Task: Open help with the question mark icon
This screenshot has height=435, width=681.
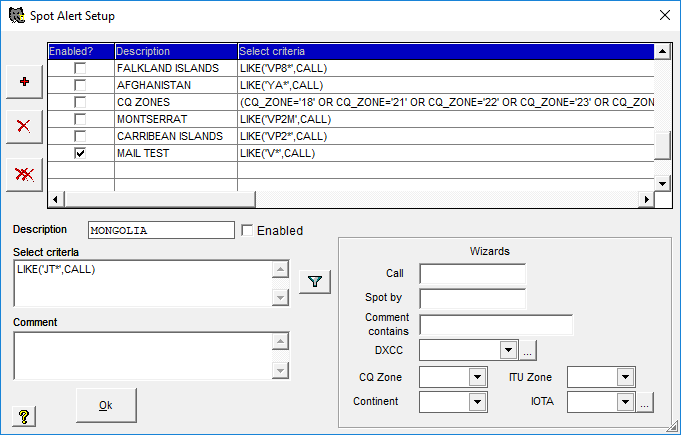Action: pyautogui.click(x=24, y=417)
